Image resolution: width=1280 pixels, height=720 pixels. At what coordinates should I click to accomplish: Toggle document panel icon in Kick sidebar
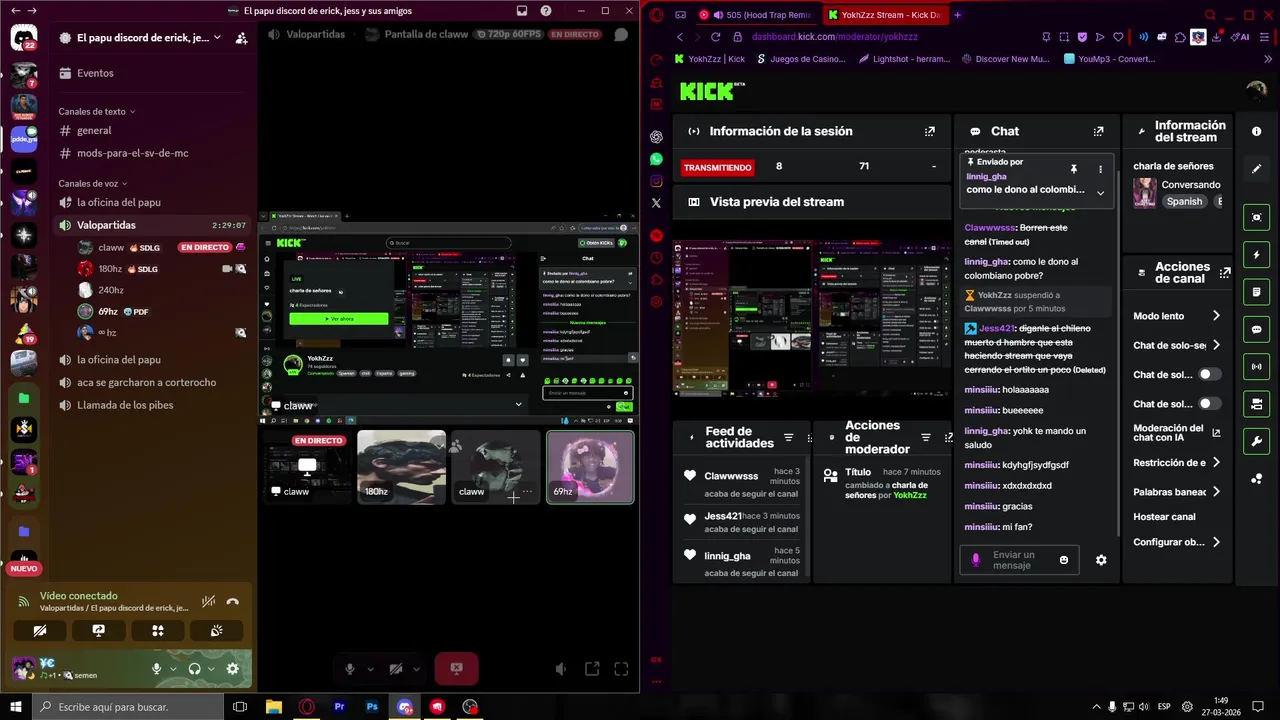pyautogui.click(x=1257, y=292)
